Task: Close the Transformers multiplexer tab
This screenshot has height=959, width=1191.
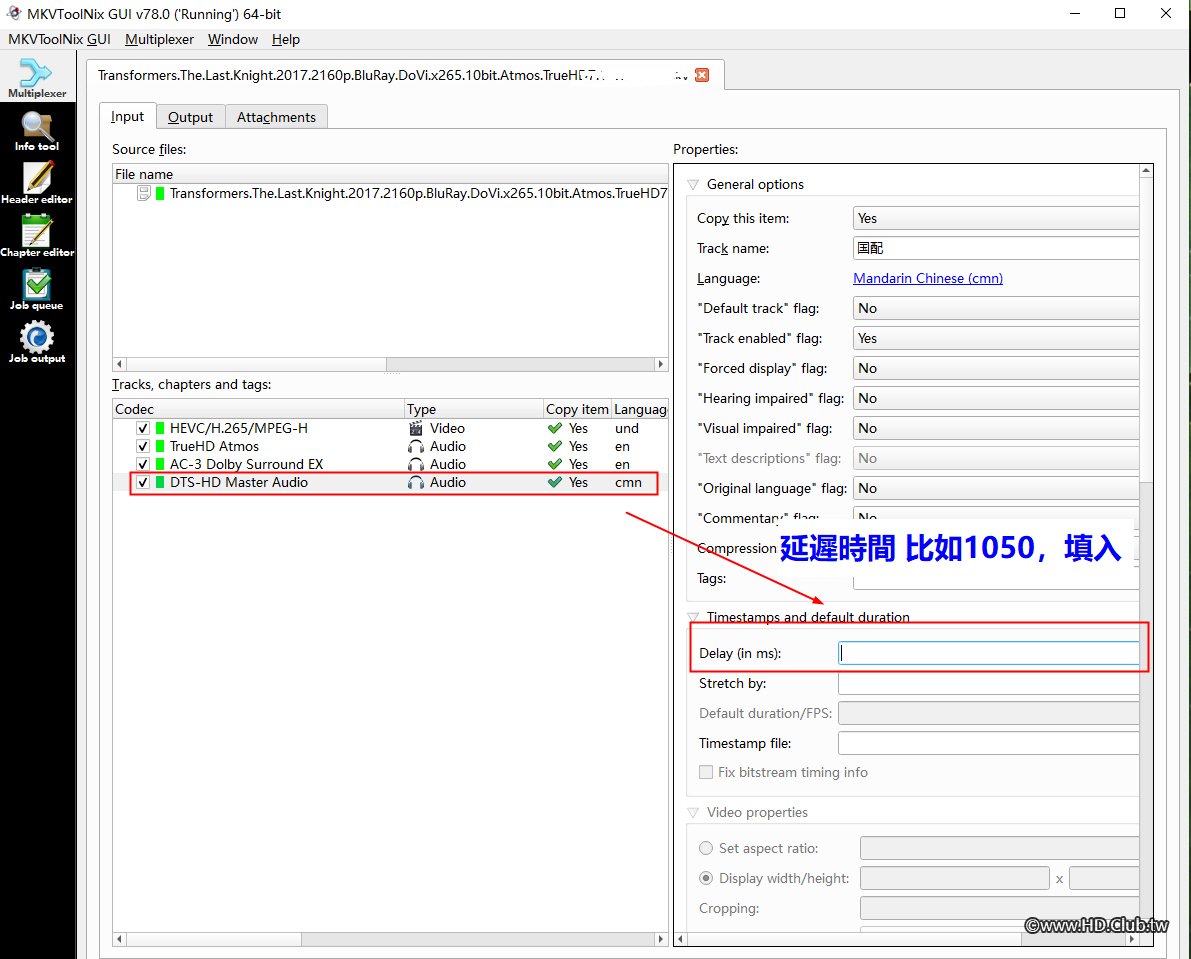Action: pos(702,75)
